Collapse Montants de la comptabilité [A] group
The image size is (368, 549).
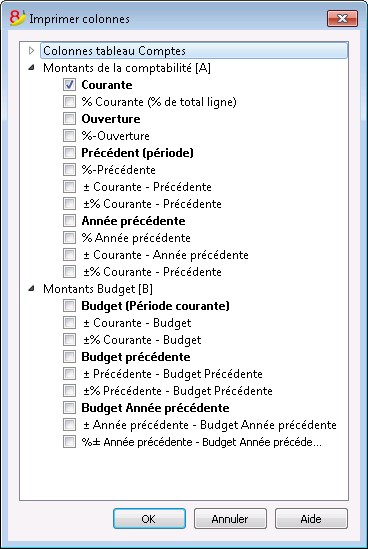point(32,68)
